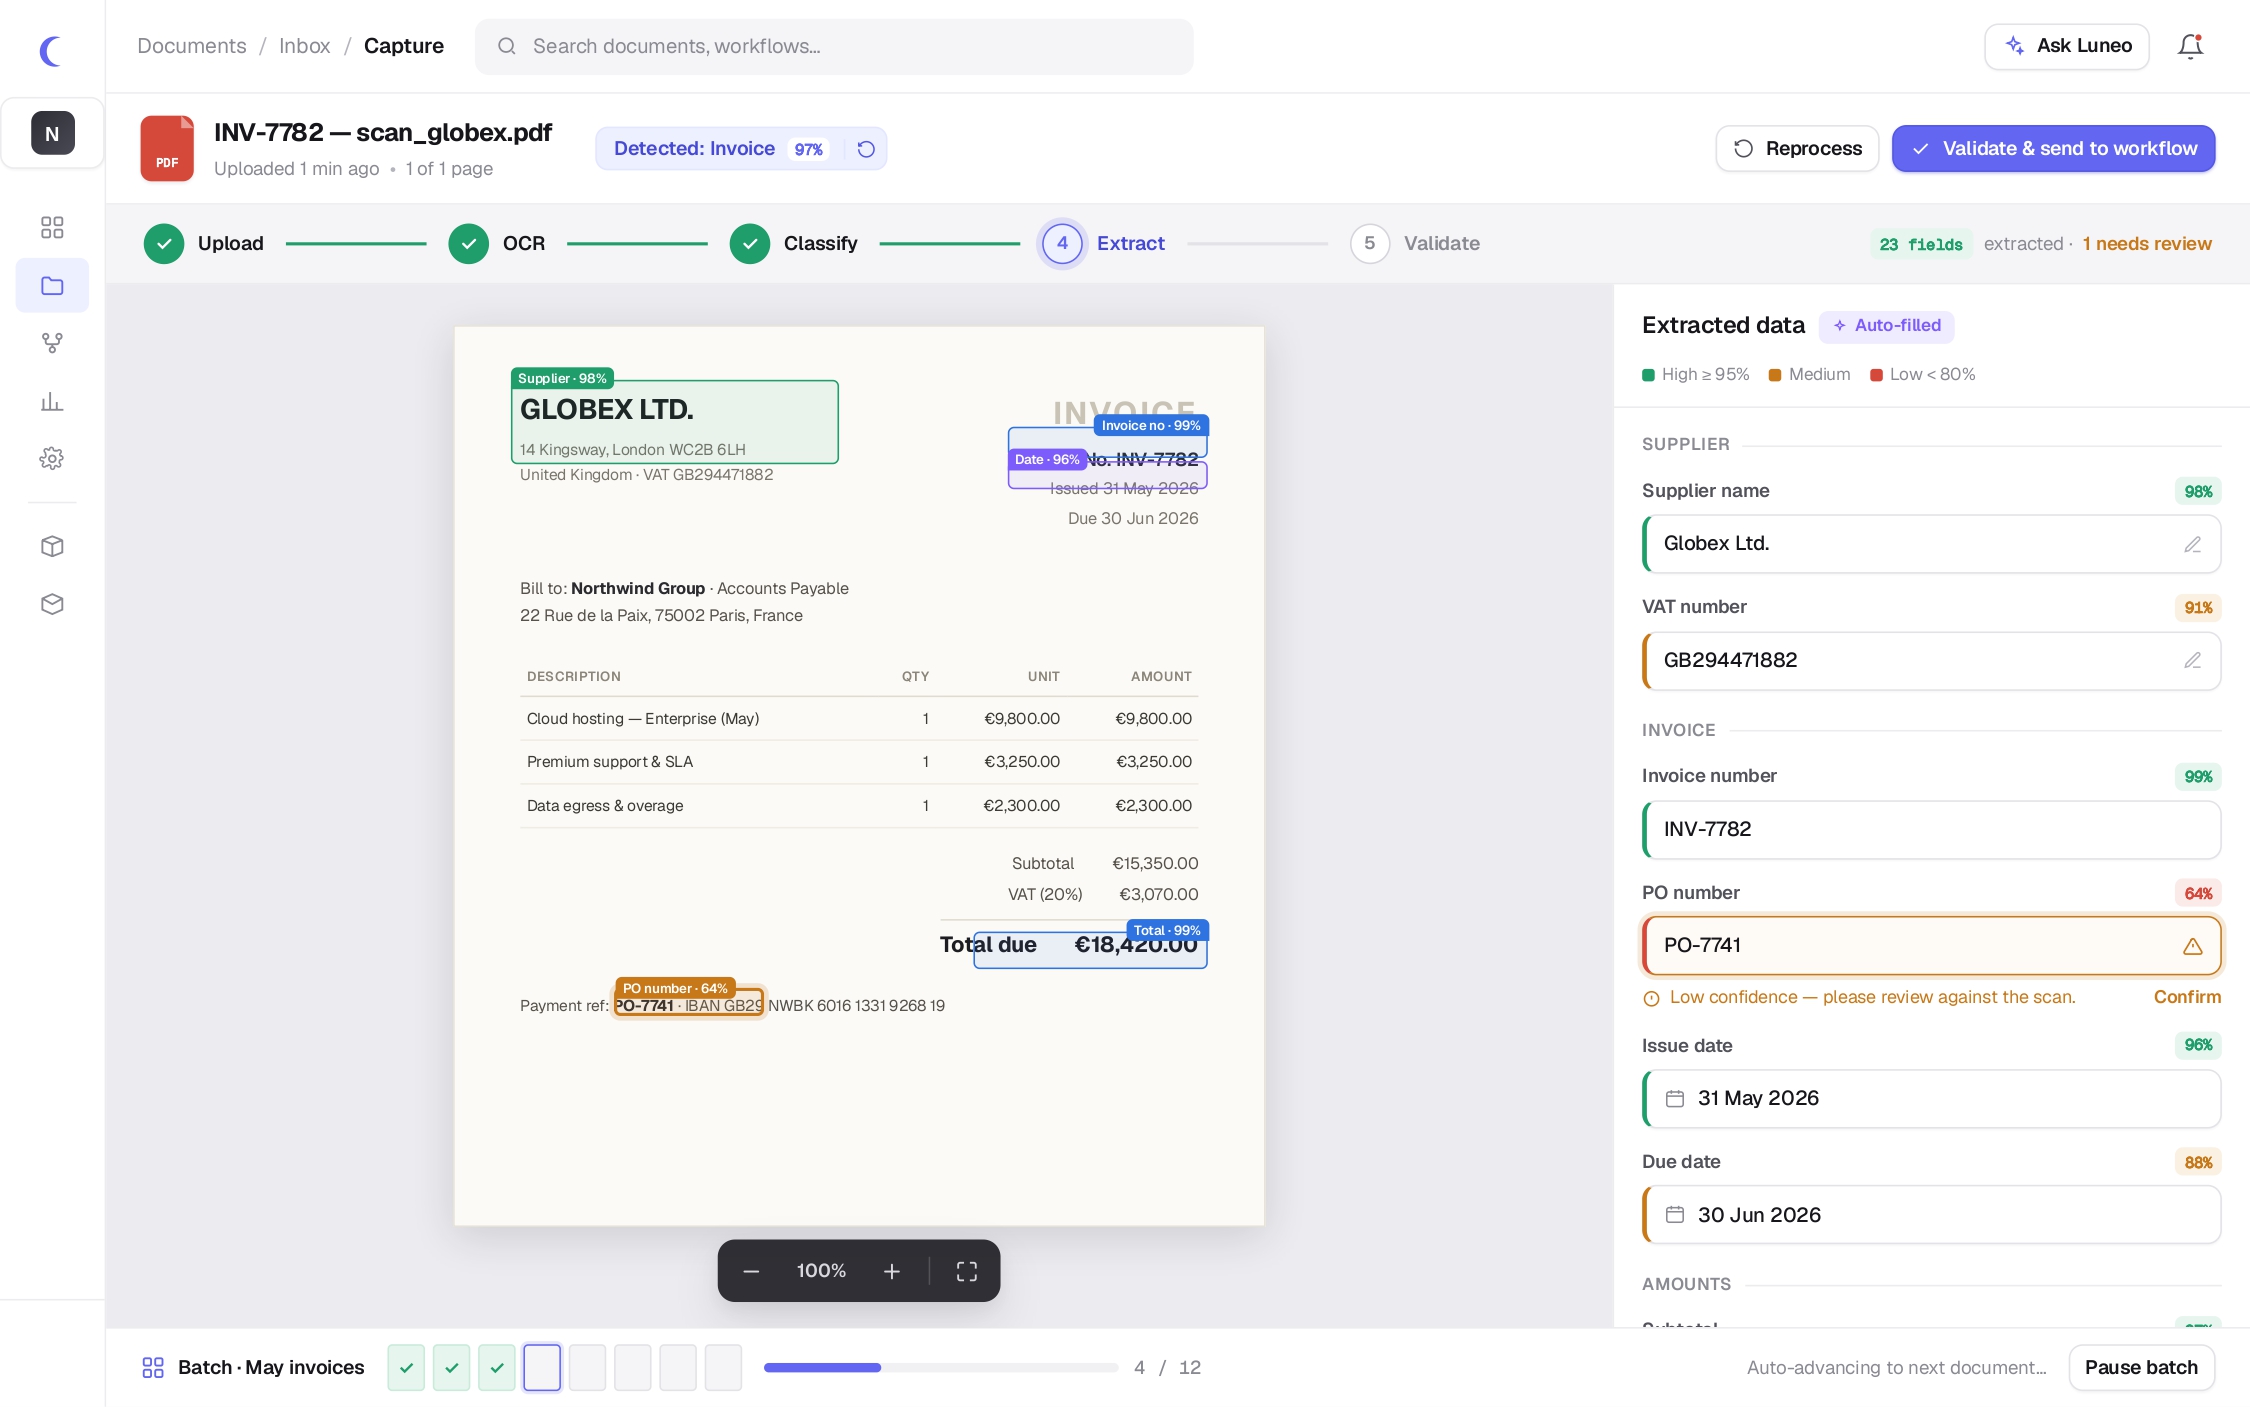
Task: Click the Batch grid icon
Action: (x=153, y=1367)
